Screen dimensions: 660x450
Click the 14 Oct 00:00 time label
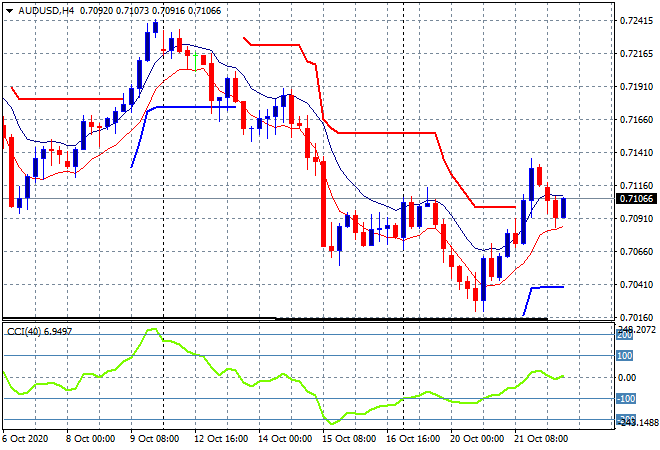[x=285, y=439]
